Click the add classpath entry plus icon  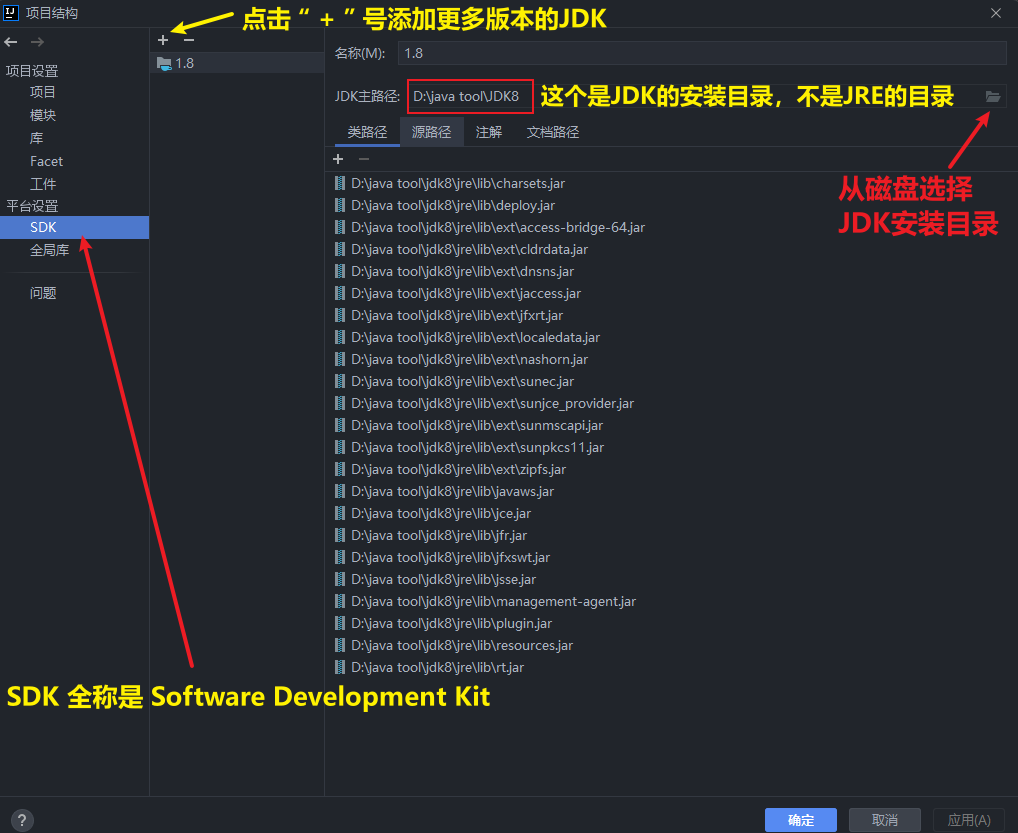click(x=338, y=159)
